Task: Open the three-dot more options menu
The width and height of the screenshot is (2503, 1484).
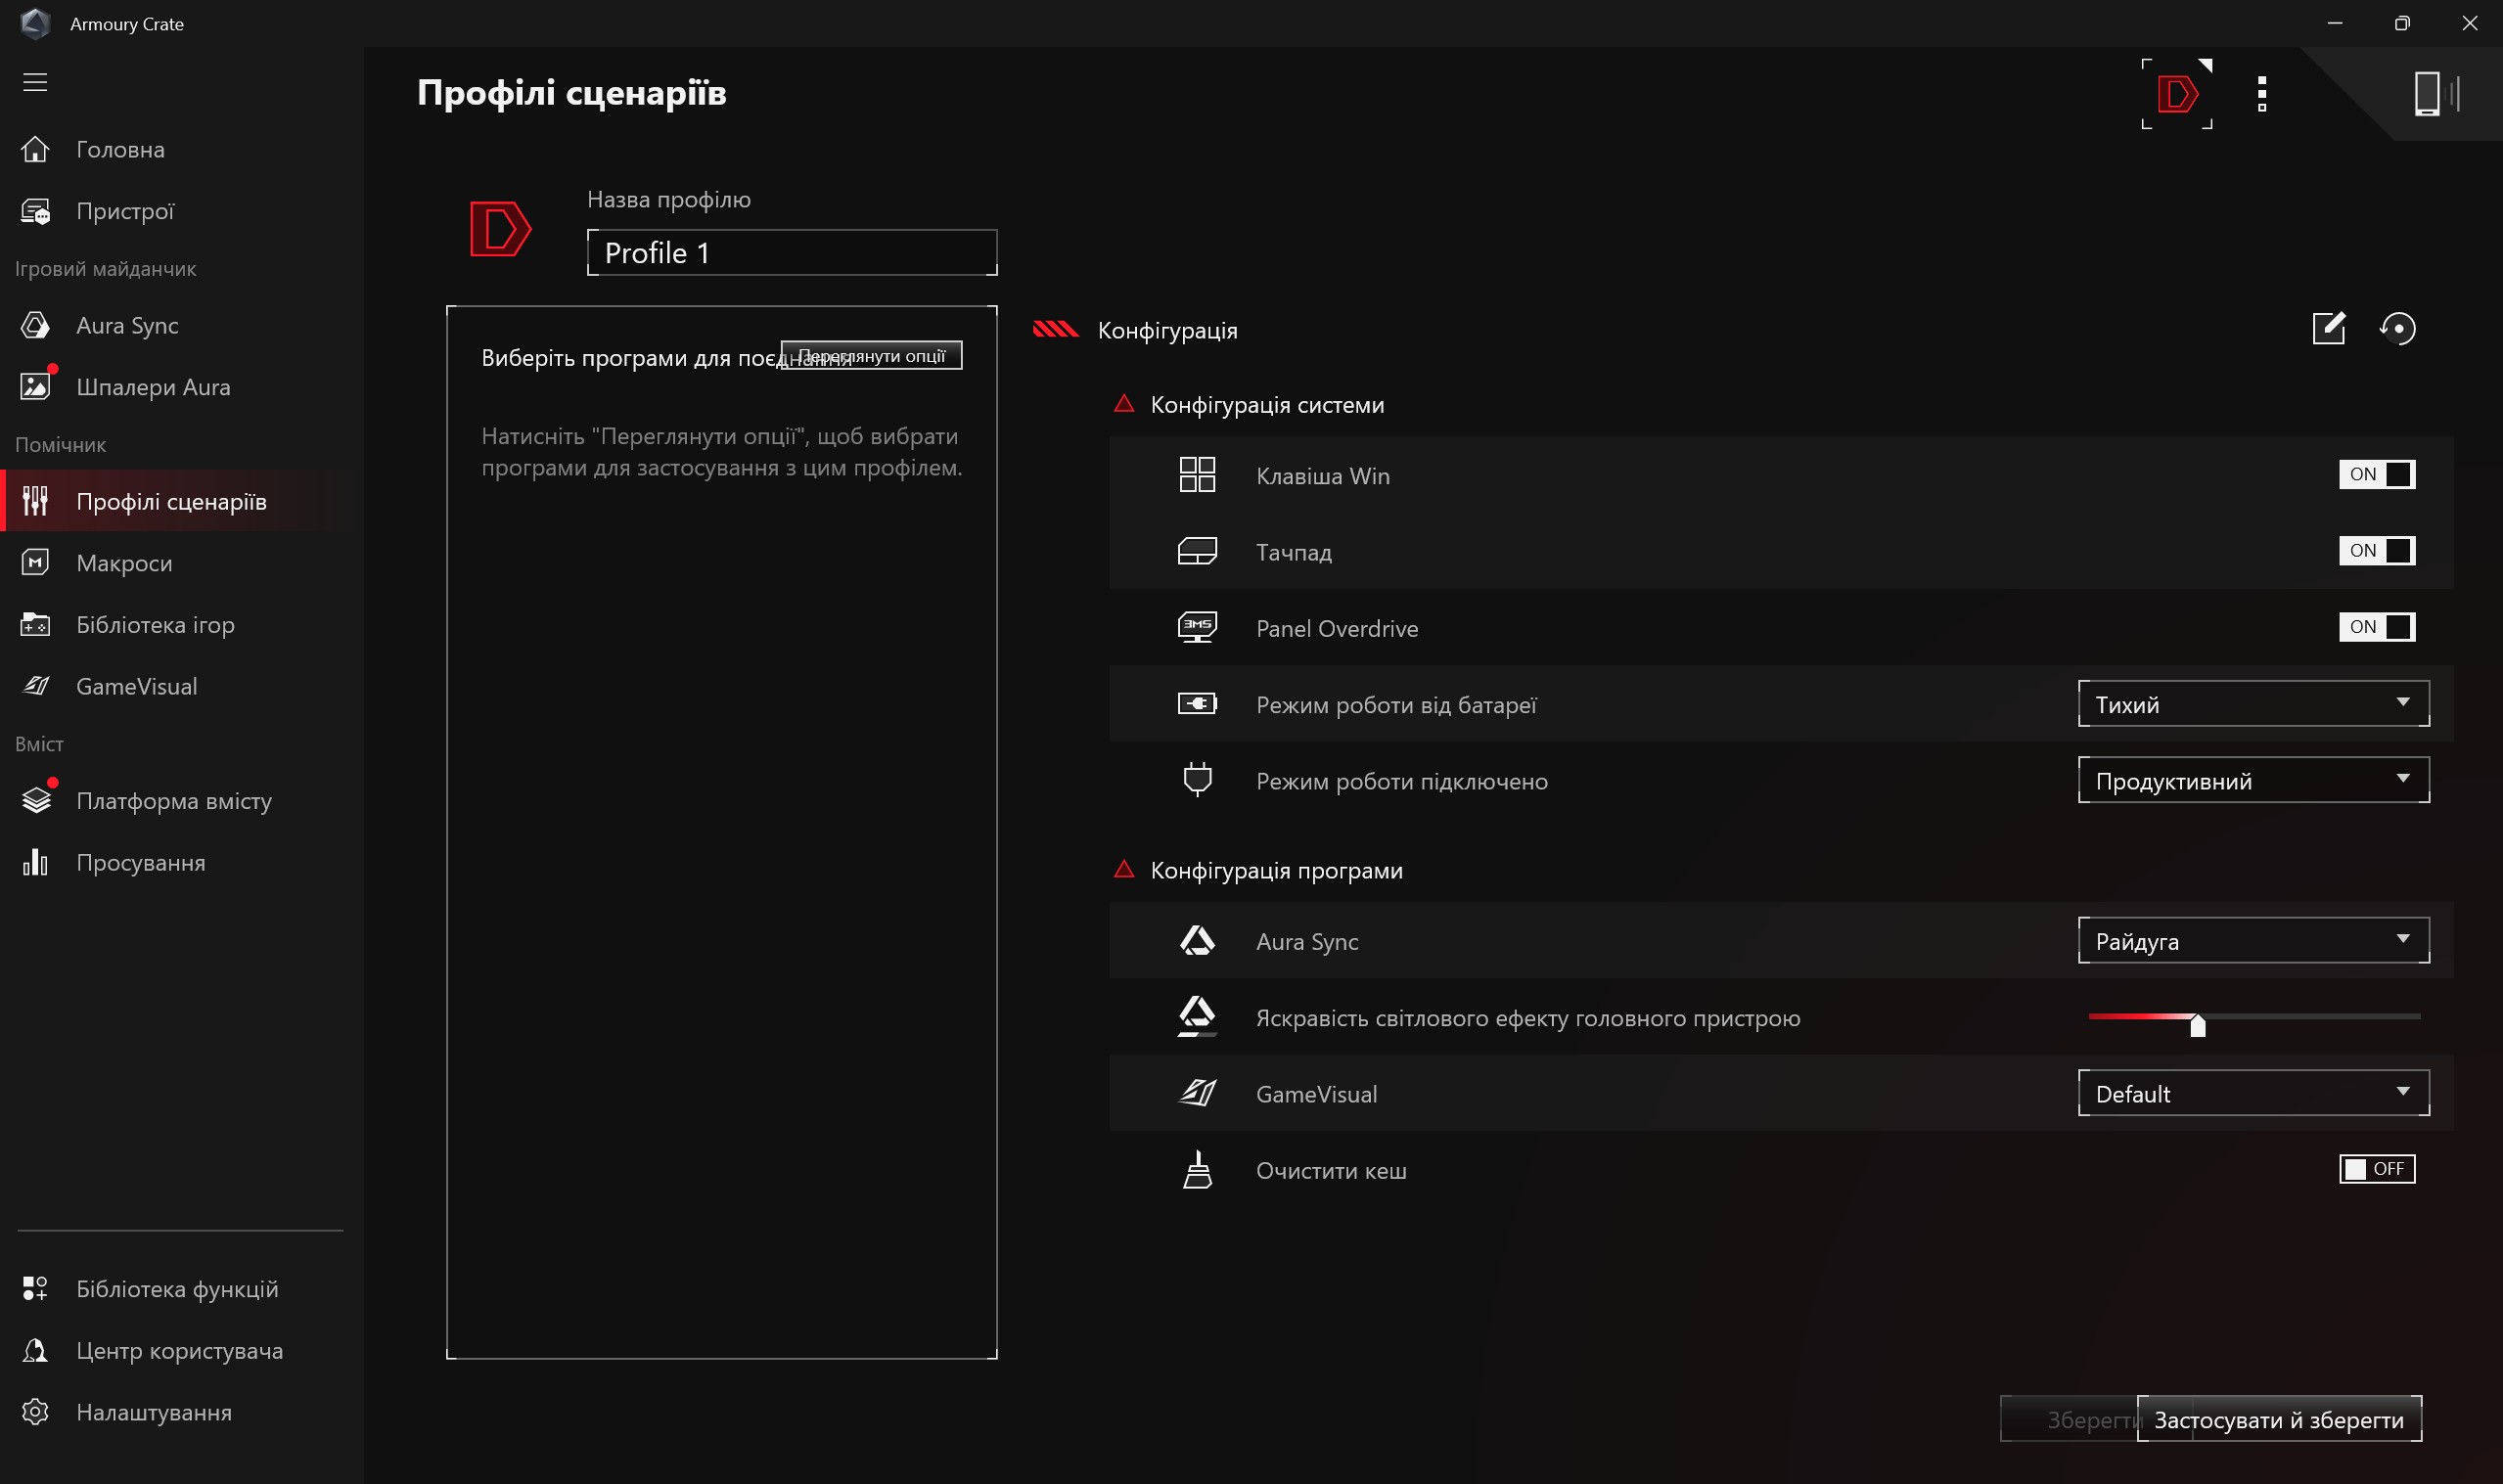Action: click(2261, 94)
